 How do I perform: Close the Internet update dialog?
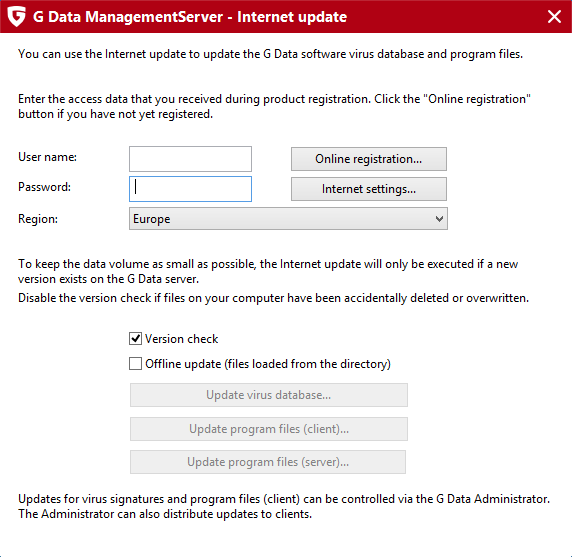[554, 16]
